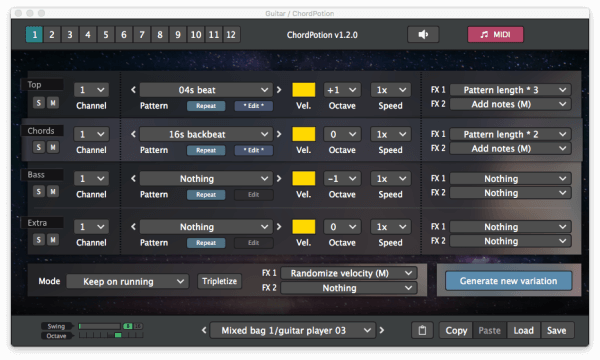The image size is (600, 360).
Task: Go to previous pattern for Top row
Action: [133, 90]
